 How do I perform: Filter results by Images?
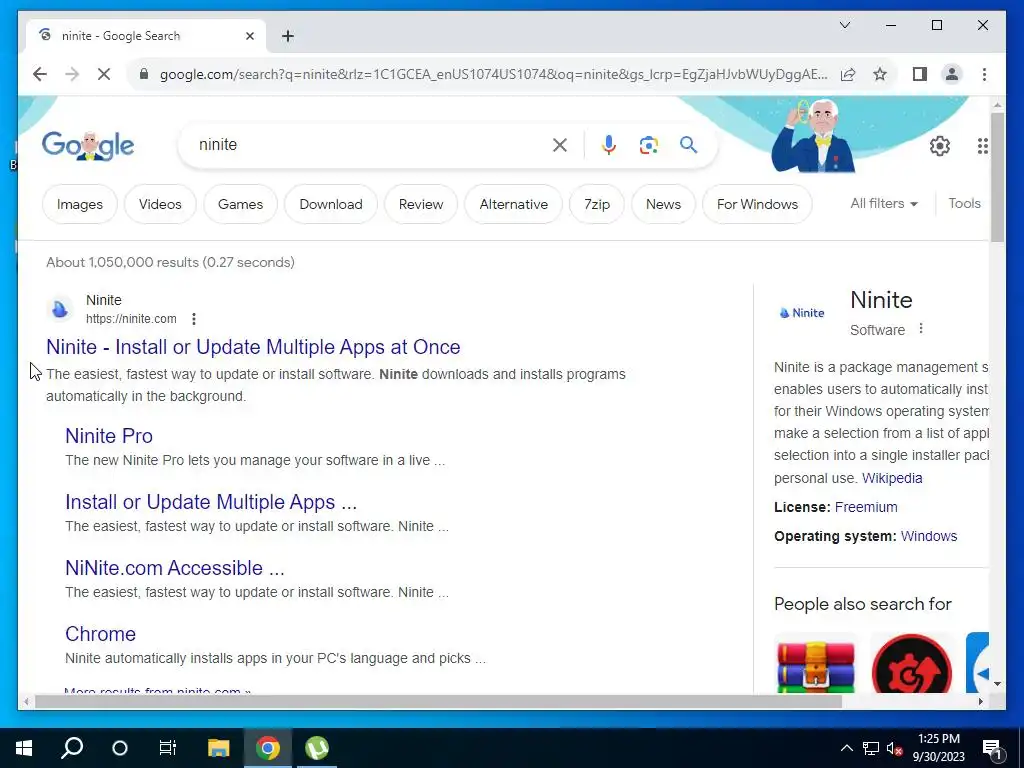click(x=80, y=204)
